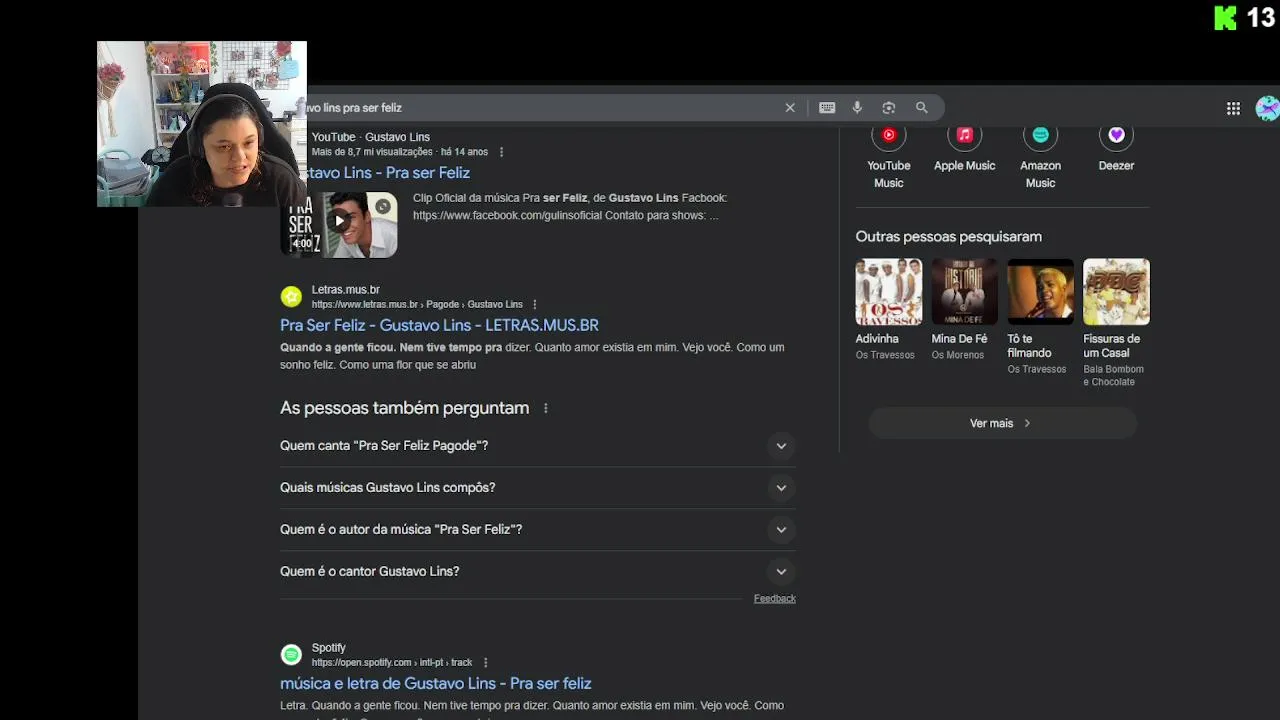The width and height of the screenshot is (1280, 720).
Task: Expand "Quem canta Pra Ser Feliz Pagode?"
Action: click(x=538, y=446)
